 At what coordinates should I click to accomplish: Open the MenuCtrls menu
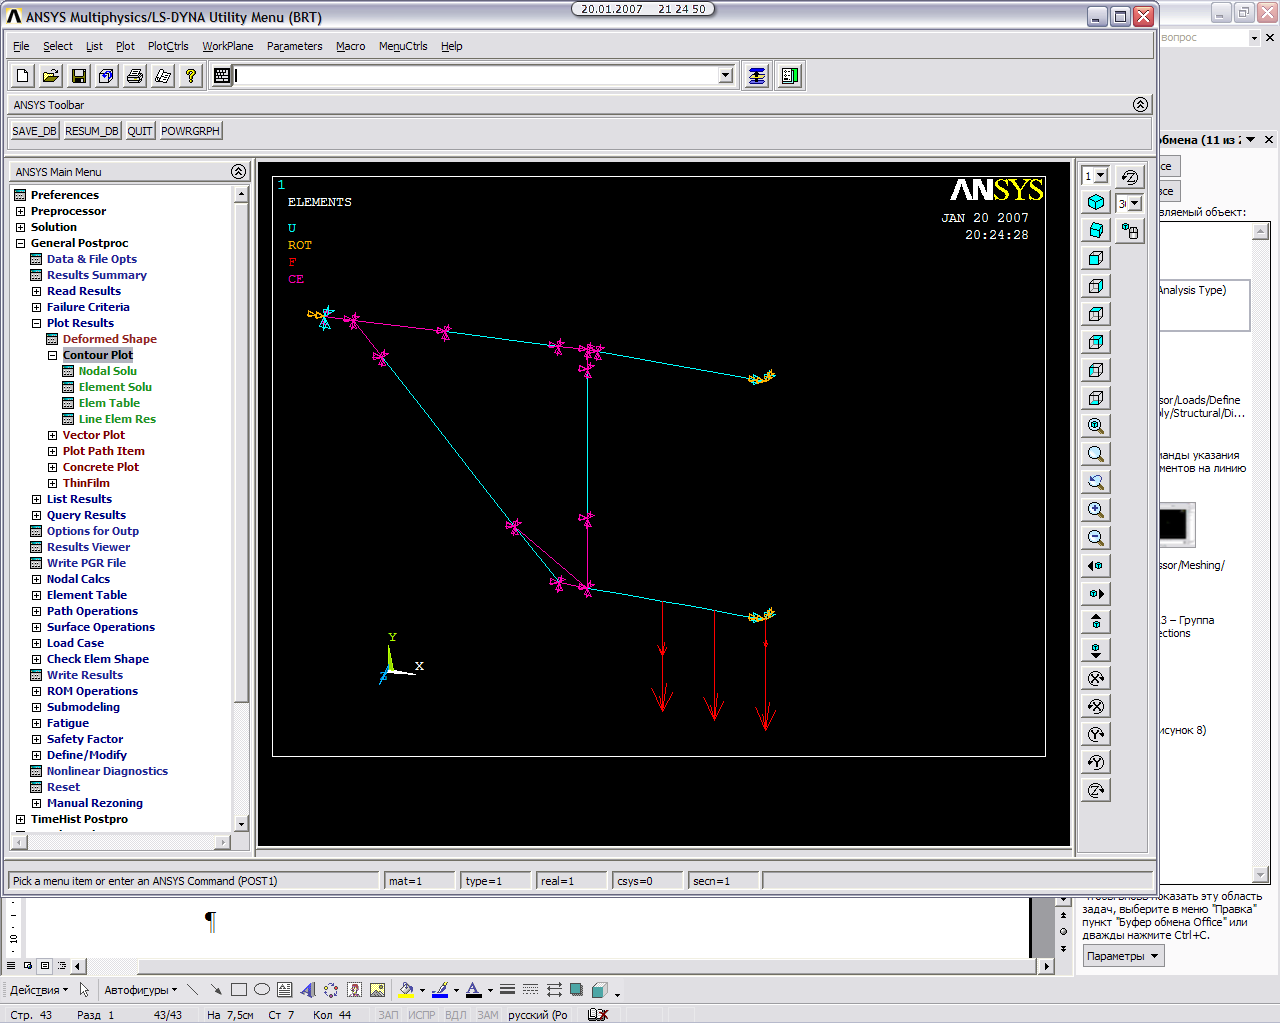403,46
